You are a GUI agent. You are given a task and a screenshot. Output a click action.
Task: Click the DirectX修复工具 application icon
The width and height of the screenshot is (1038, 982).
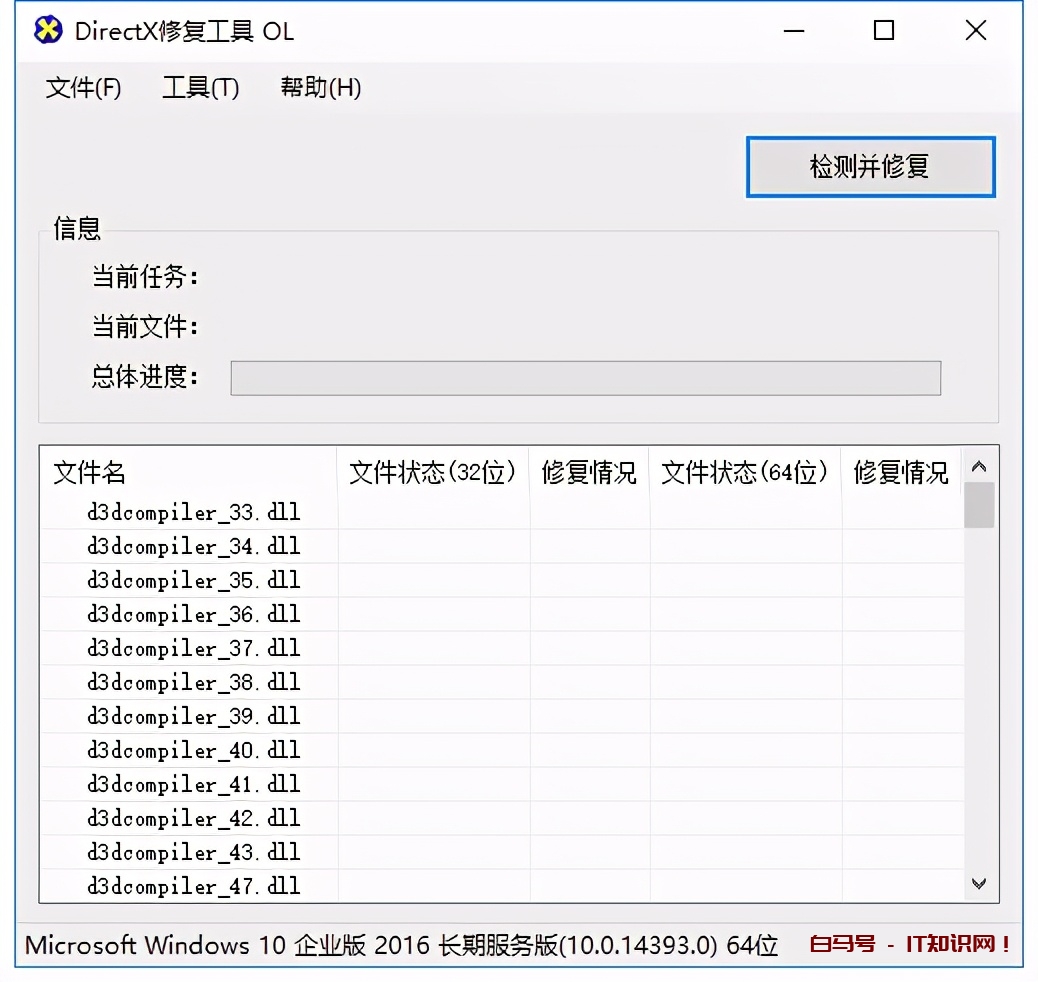(x=47, y=31)
